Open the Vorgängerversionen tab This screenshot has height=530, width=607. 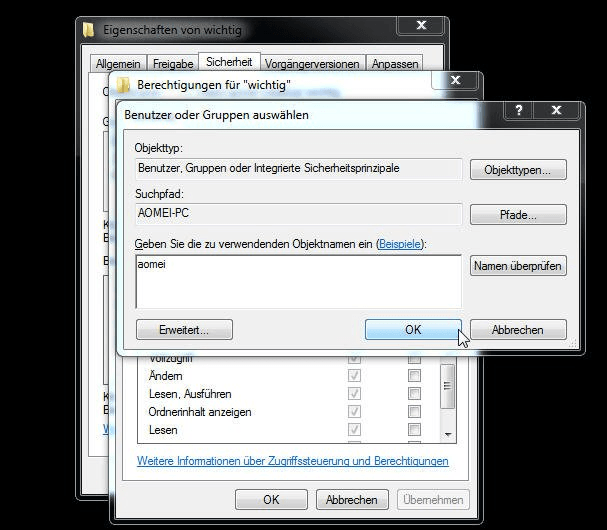click(x=313, y=64)
